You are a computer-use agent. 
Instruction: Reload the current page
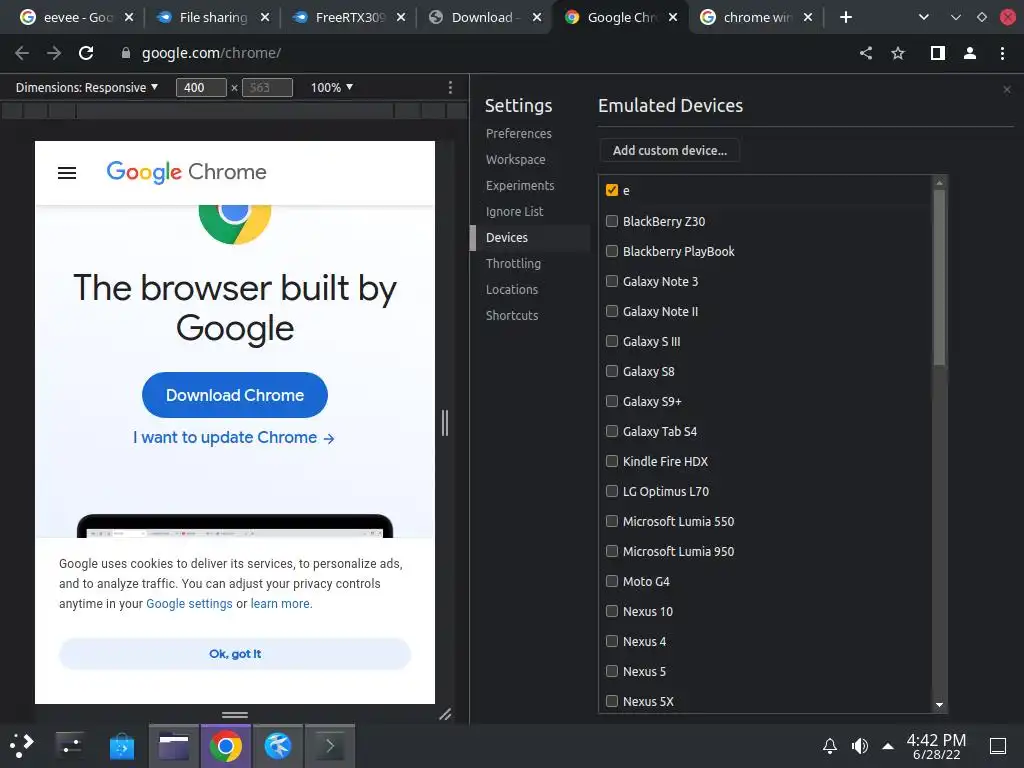86,53
